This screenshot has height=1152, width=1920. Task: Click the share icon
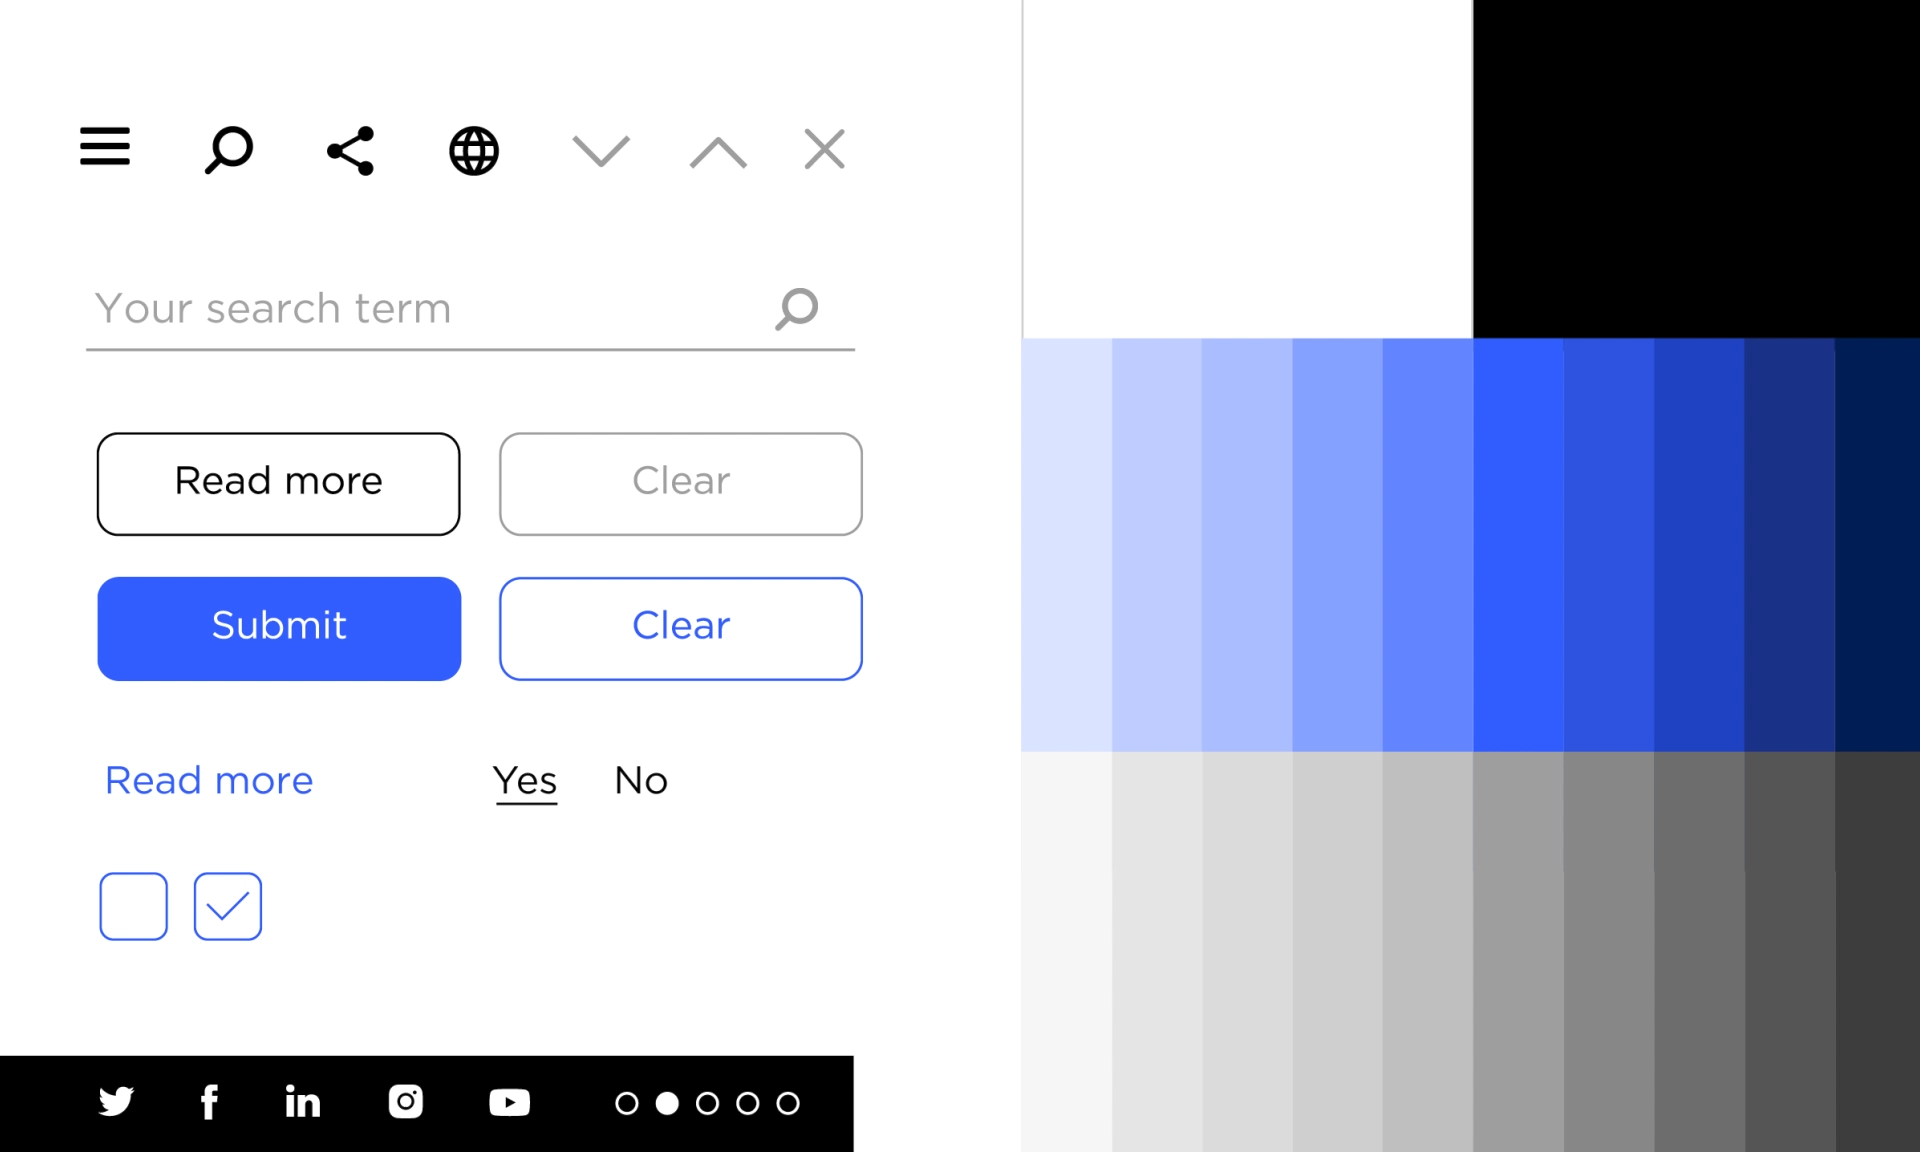351,151
